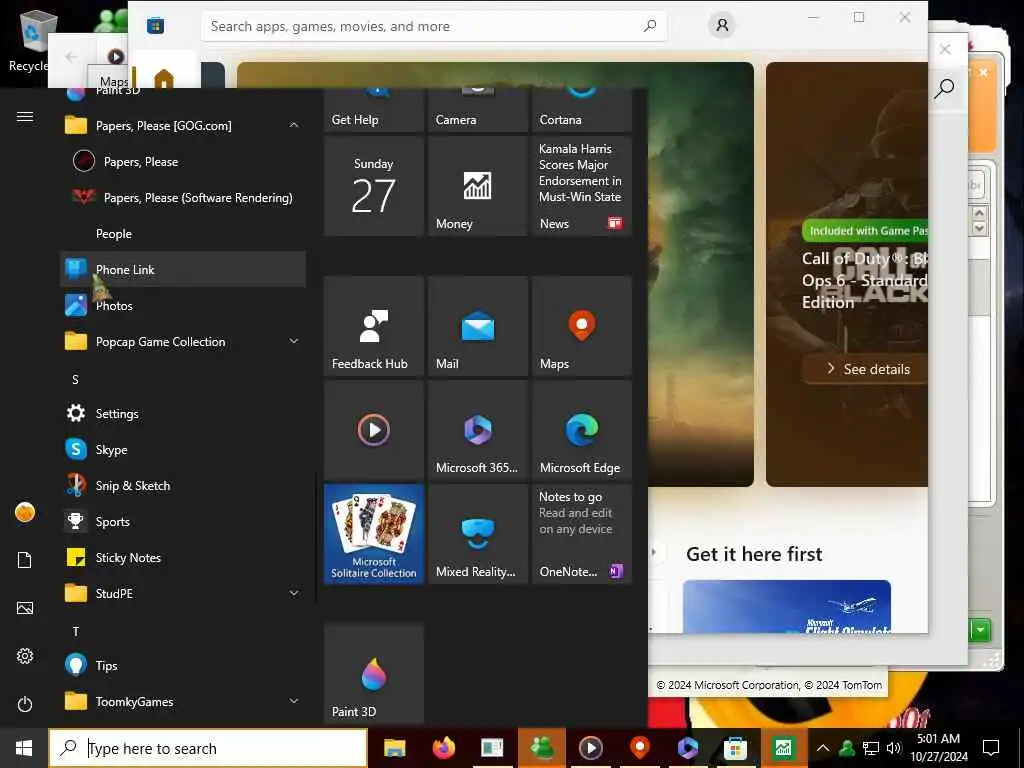Screen dimensions: 1024x768
Task: Launch Microsoft Edge tile
Action: [581, 430]
